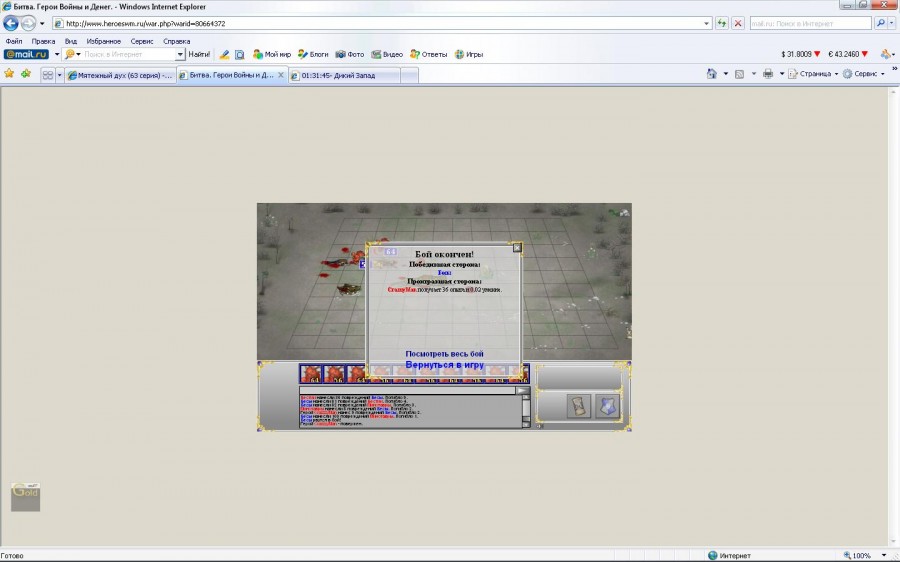Expand command bar overflow chevron

[x=894, y=68]
